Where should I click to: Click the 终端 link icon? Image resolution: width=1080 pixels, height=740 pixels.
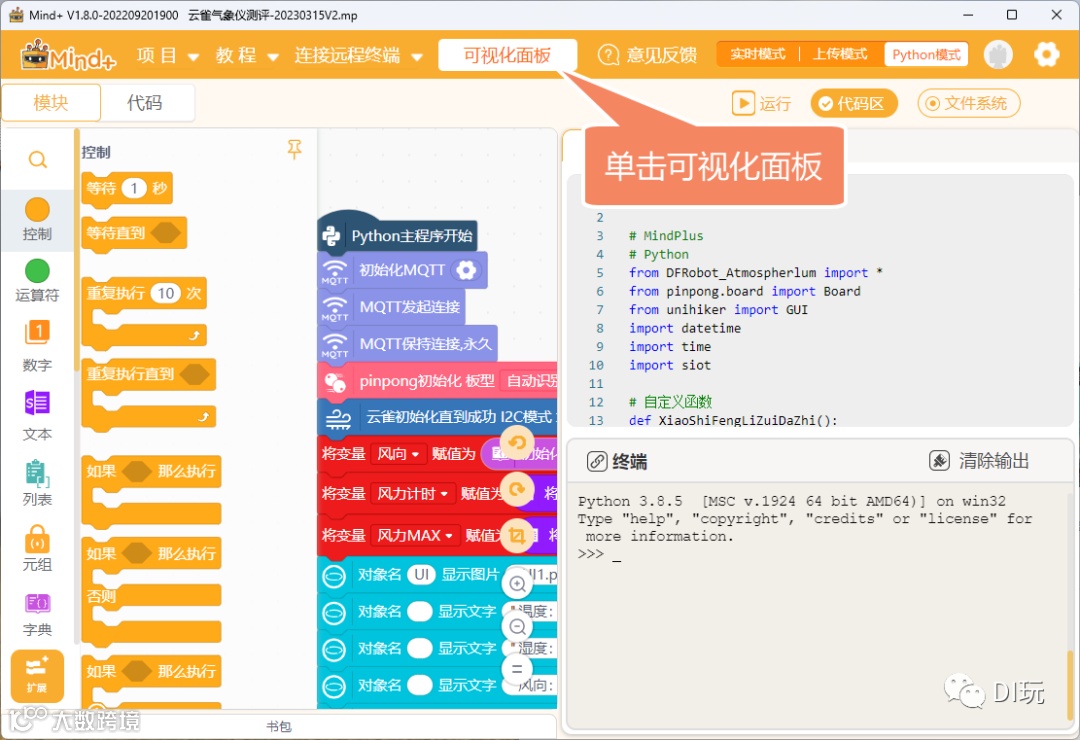(x=596, y=461)
